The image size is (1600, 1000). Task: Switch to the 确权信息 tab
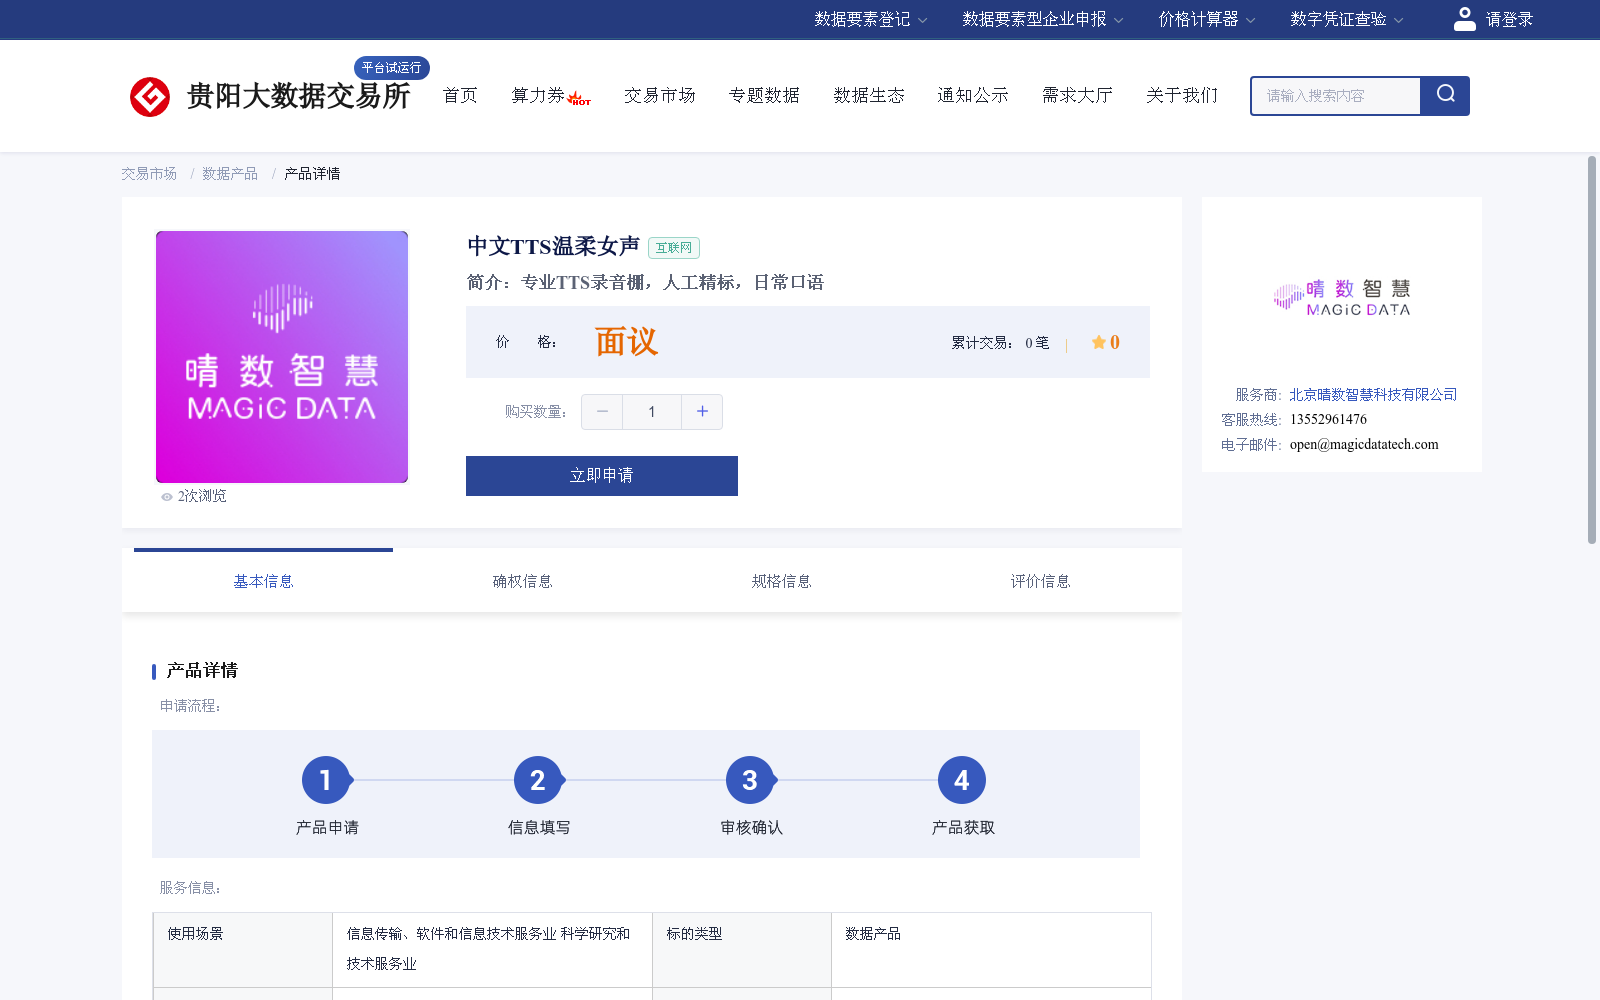tap(522, 580)
